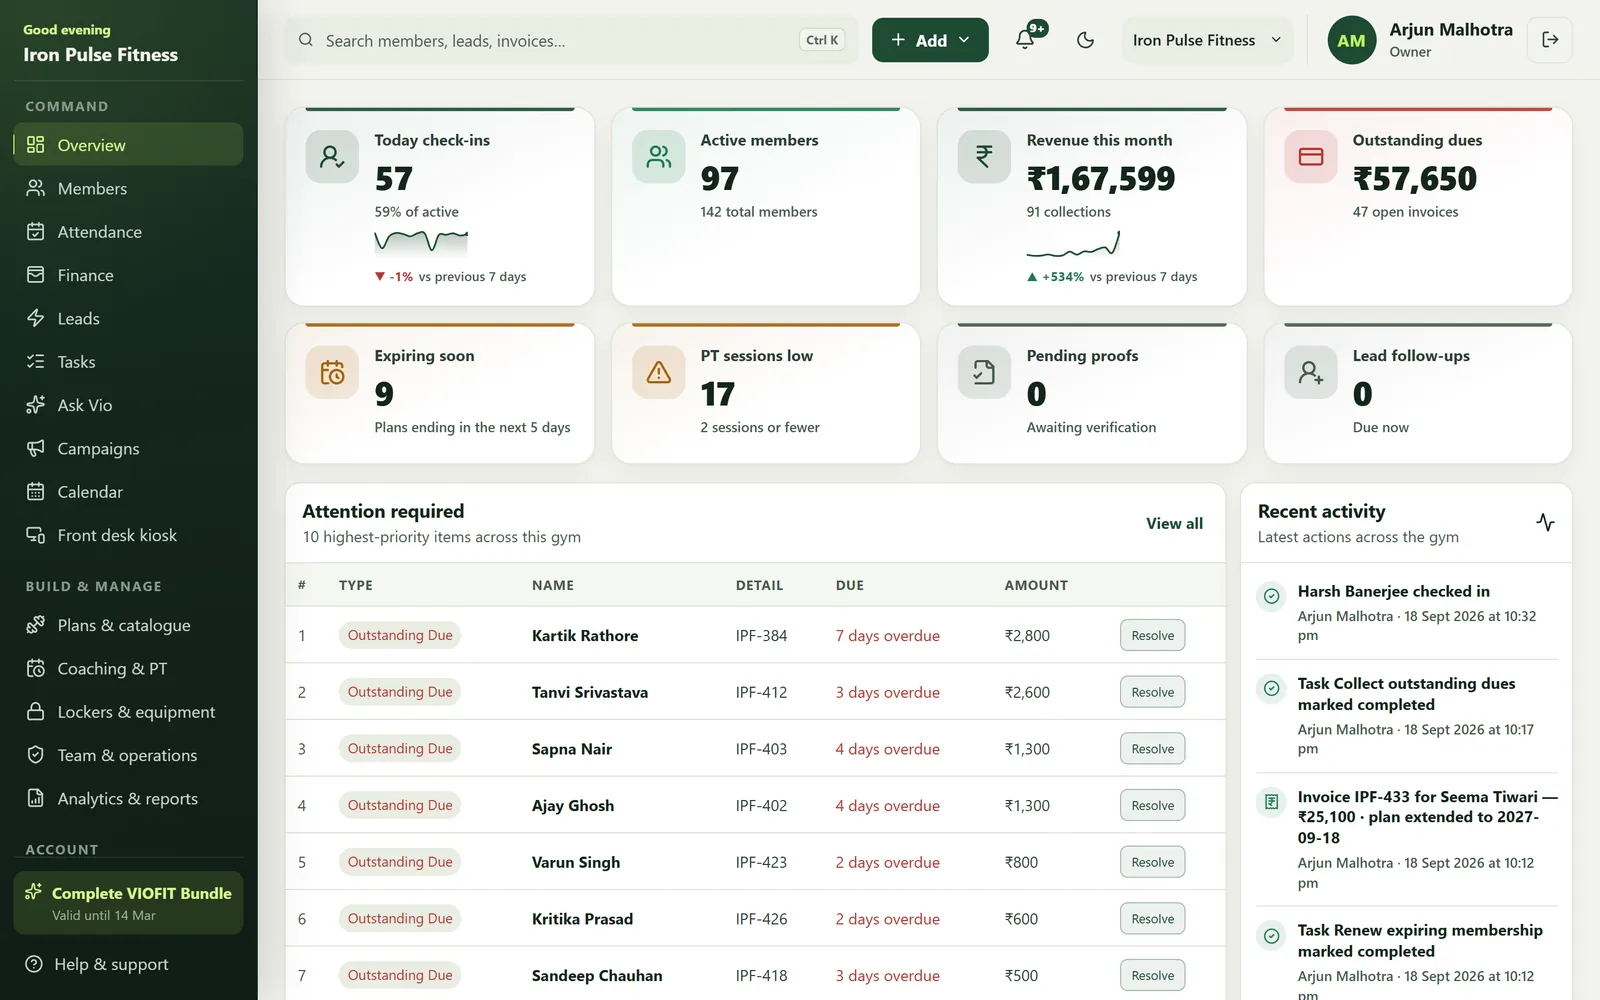Click the logout icon beside Arjun Malhotra
1600x1000 pixels.
pyautogui.click(x=1550, y=40)
